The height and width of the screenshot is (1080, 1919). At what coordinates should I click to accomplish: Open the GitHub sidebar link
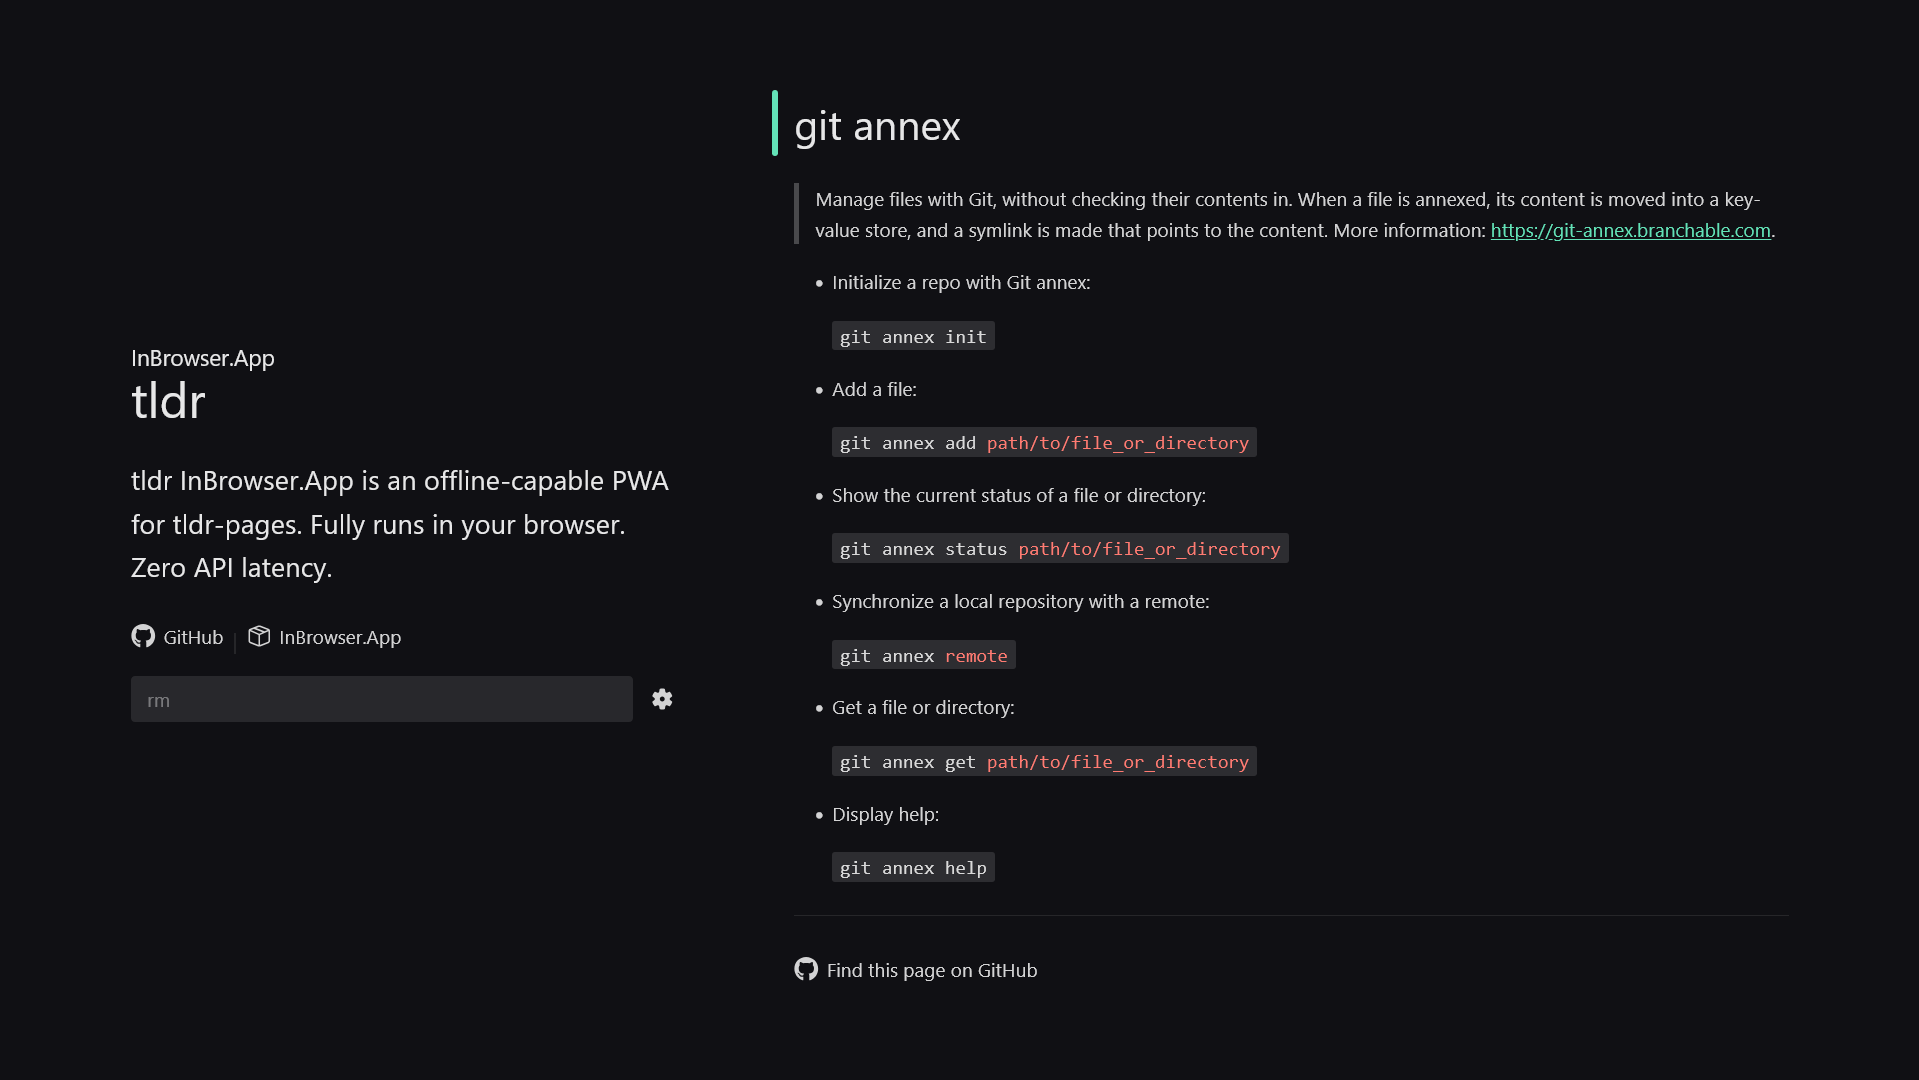[177, 637]
